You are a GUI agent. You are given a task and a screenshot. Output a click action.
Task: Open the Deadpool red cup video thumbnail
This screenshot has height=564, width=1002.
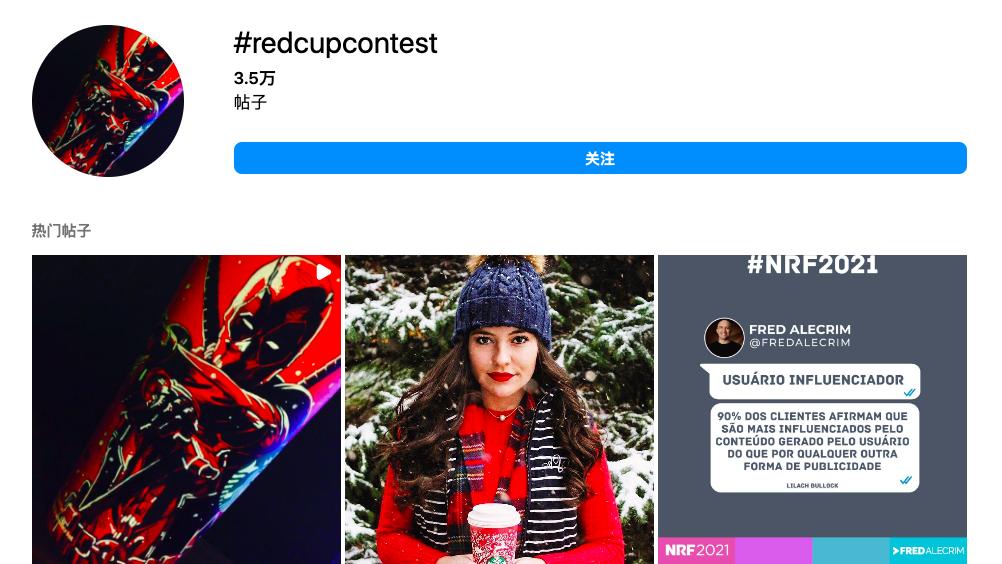(186, 409)
